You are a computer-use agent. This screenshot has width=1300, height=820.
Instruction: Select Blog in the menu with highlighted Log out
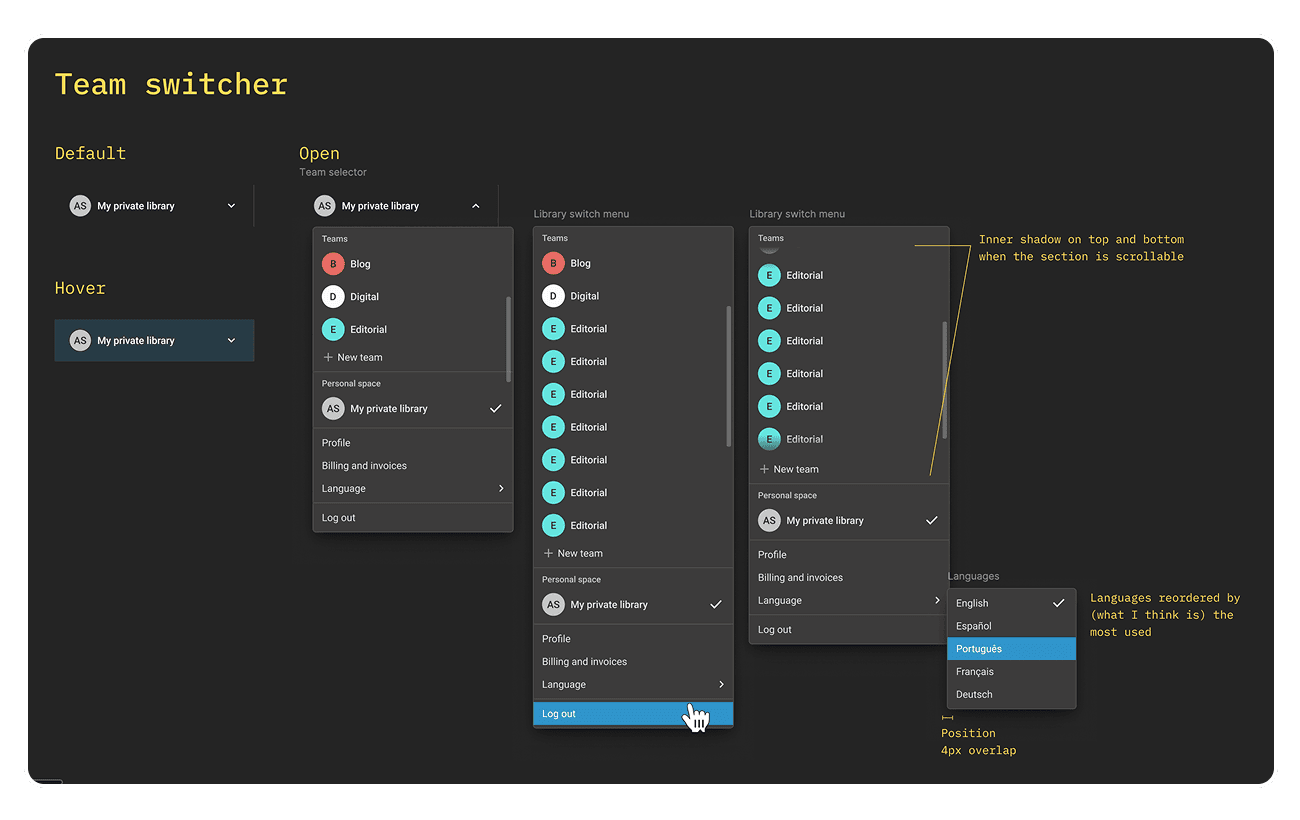[632, 264]
